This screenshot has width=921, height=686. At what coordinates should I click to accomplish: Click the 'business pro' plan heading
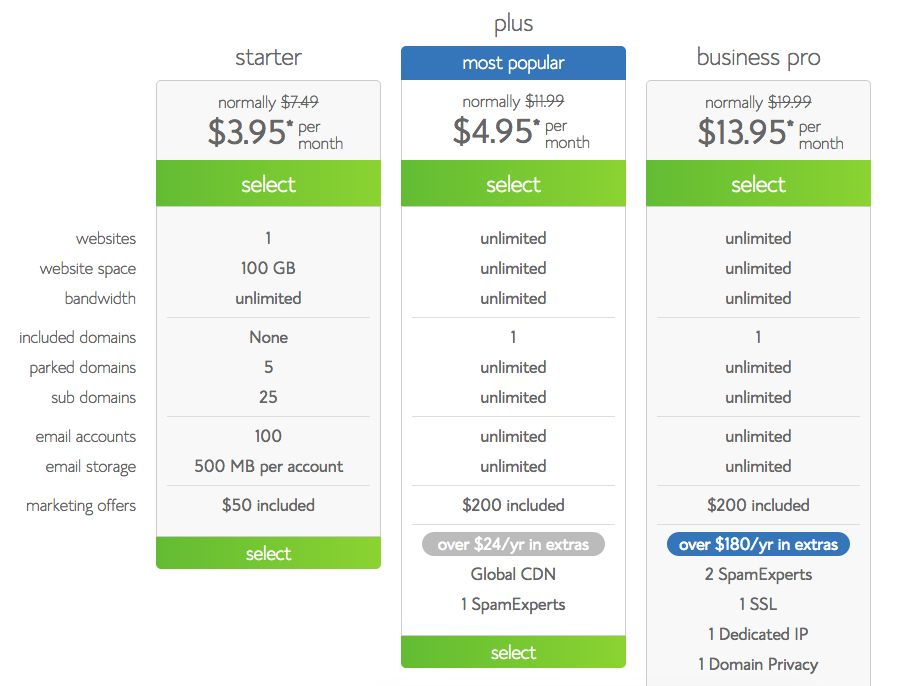pyautogui.click(x=758, y=57)
